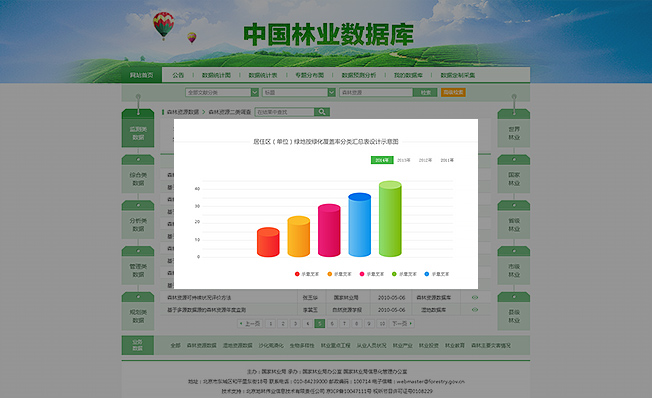Image resolution: width=652 pixels, height=398 pixels.
Task: Click the 规划类数据 sidebar tag
Action: point(138,311)
